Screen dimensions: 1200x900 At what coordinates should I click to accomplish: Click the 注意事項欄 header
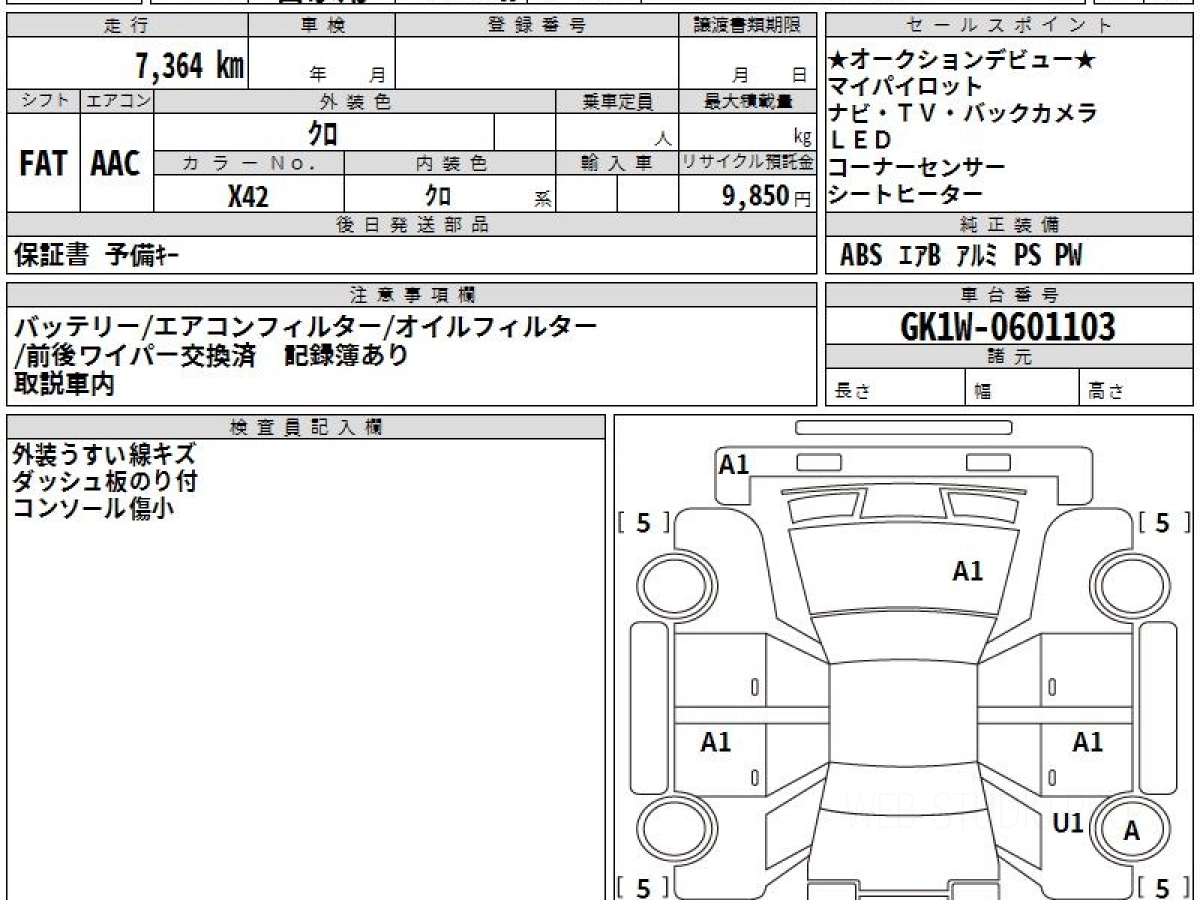point(412,295)
